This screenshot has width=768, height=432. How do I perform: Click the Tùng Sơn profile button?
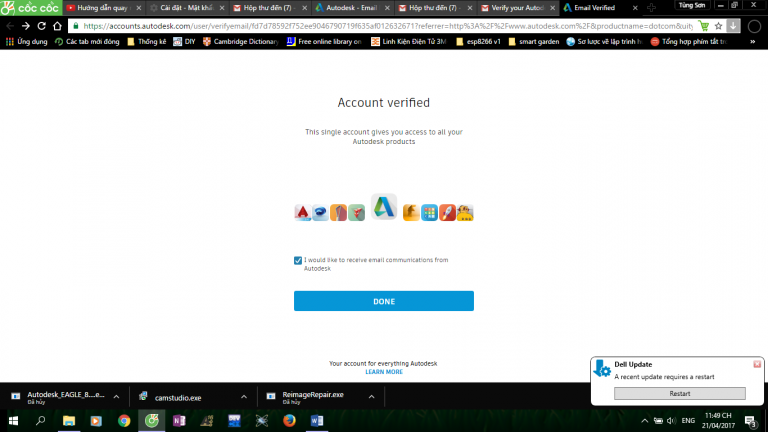click(692, 5)
